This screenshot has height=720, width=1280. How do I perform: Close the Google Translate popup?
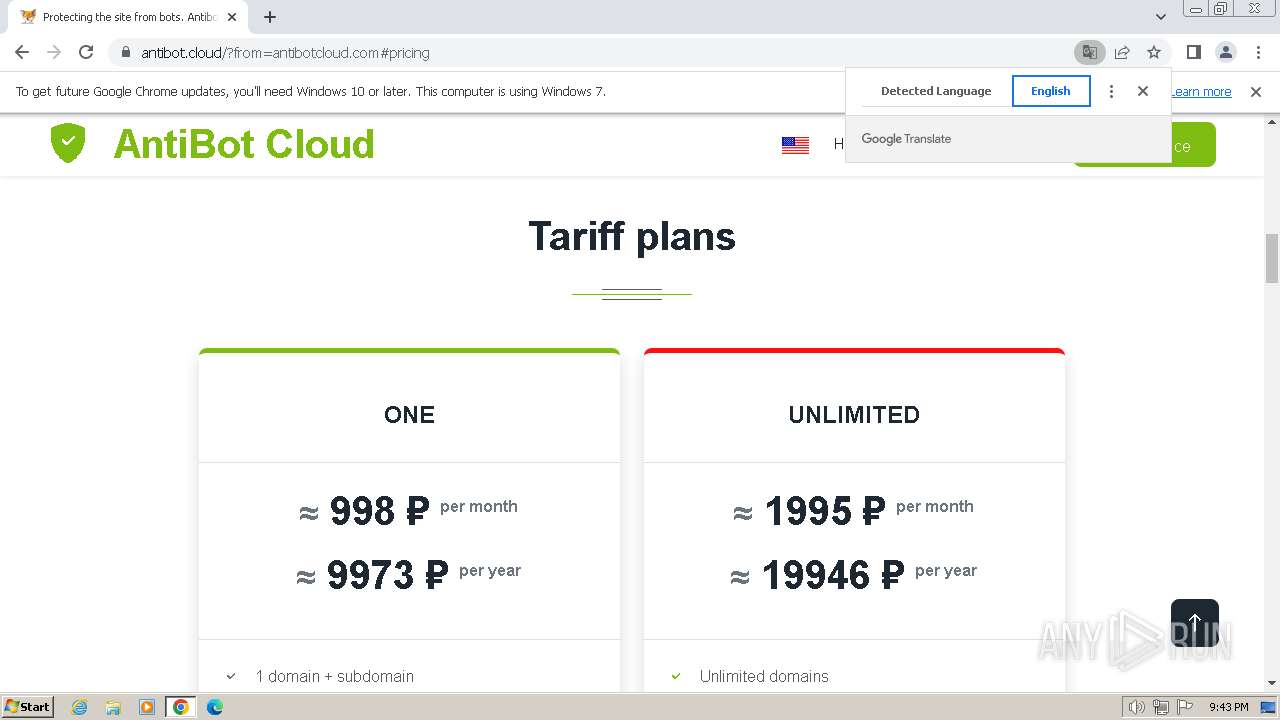[1143, 91]
